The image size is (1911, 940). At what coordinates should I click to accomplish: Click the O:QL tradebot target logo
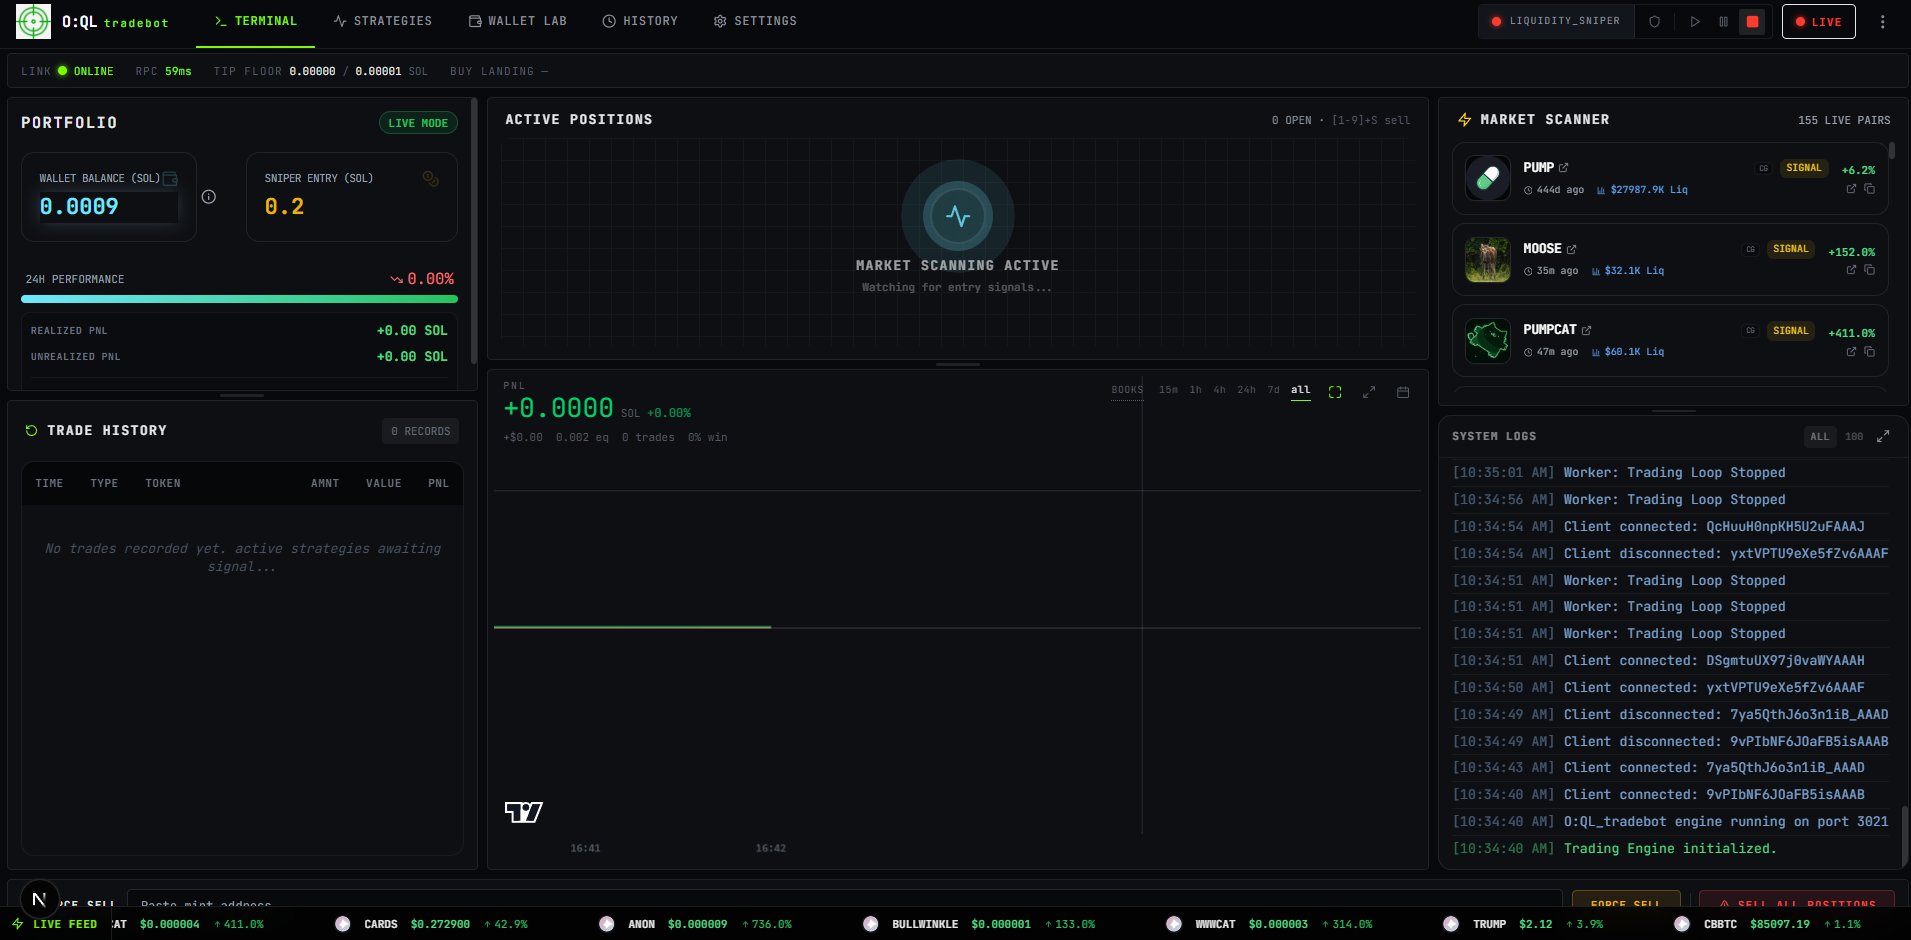click(x=33, y=21)
